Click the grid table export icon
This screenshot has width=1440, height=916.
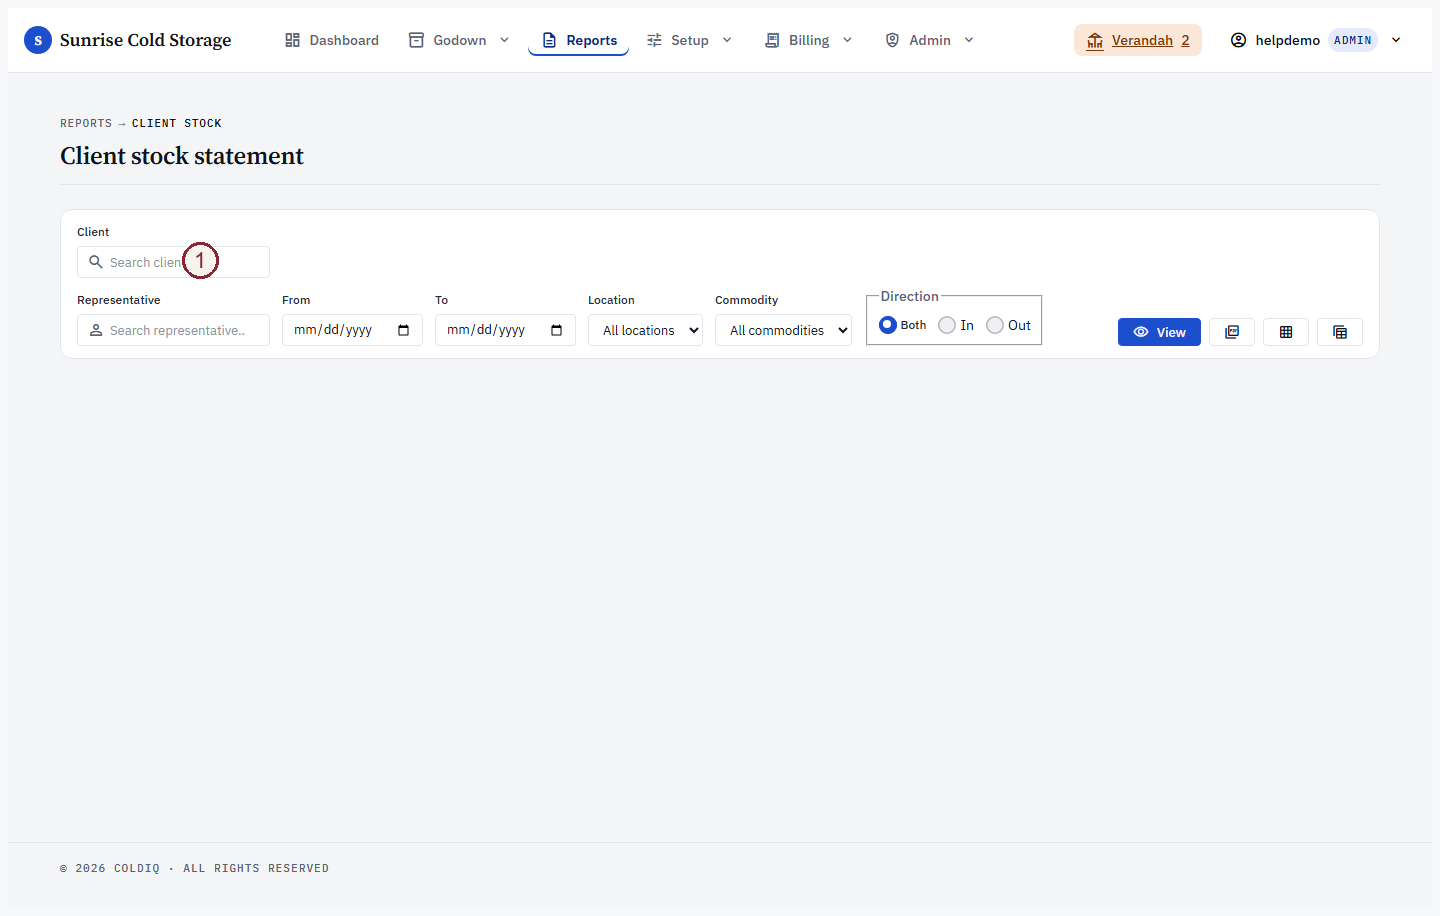point(1286,332)
